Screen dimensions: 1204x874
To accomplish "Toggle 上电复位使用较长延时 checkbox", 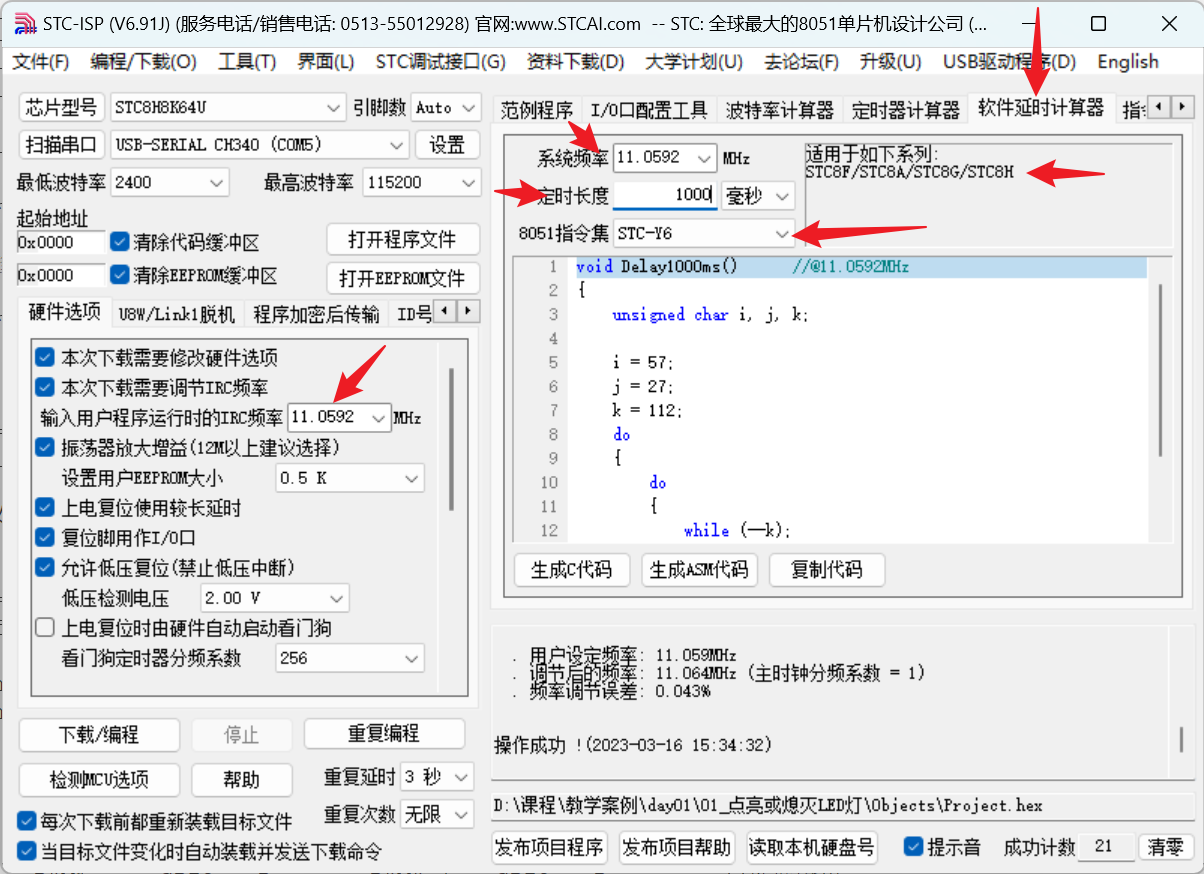I will tap(45, 508).
